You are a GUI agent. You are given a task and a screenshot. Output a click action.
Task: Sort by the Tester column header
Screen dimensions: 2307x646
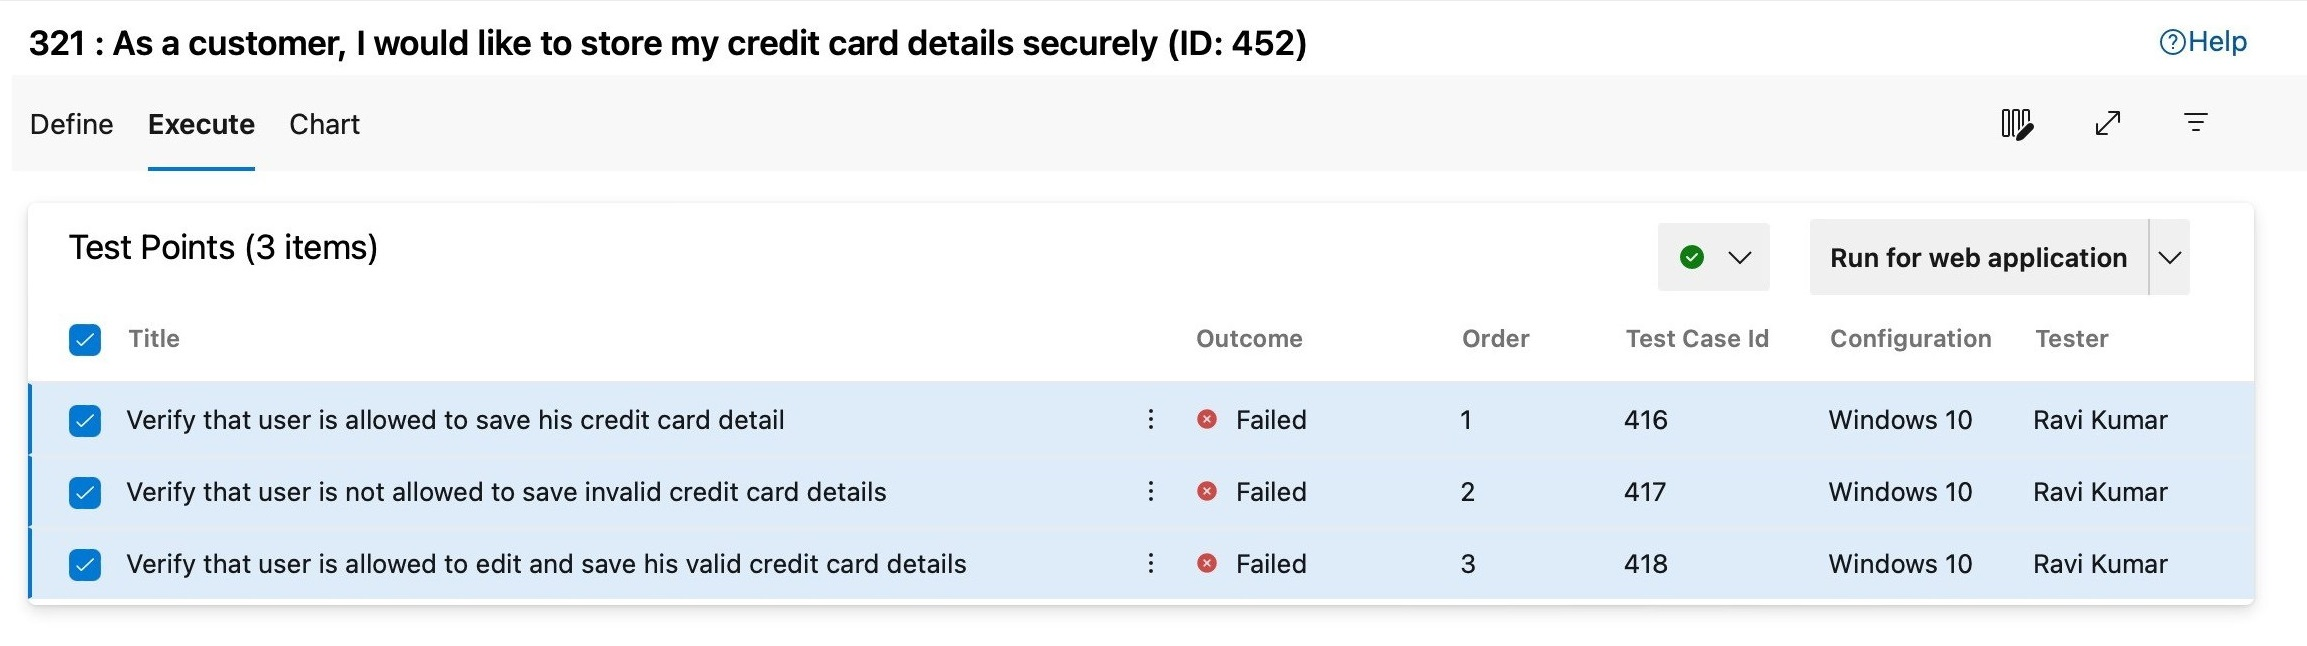[2071, 339]
